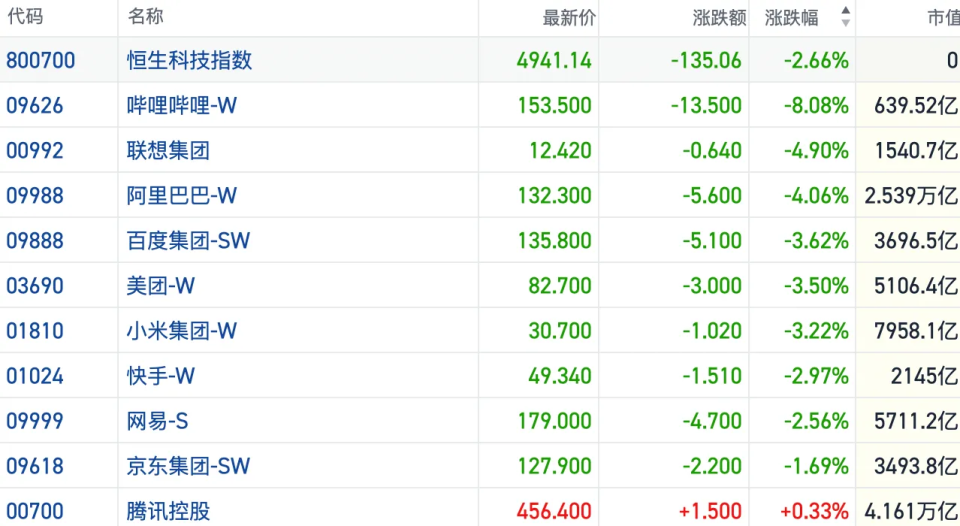Open 哔哩哔哩-W stock name
Image resolution: width=960 pixels, height=526 pixels.
coord(182,105)
